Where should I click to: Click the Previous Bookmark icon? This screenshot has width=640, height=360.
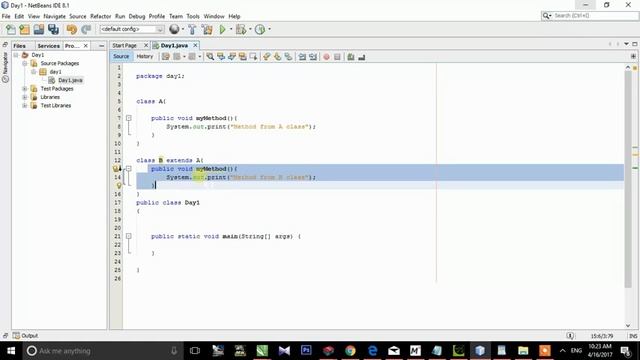(x=267, y=57)
